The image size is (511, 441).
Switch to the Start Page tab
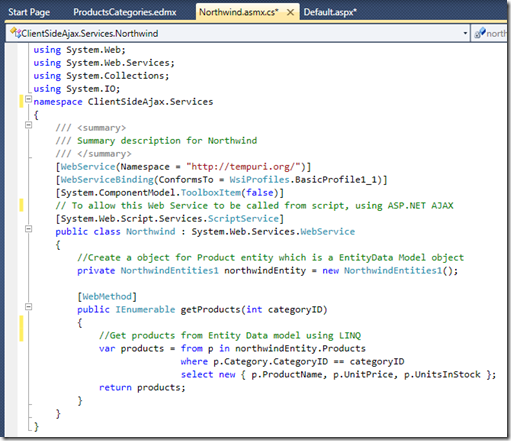point(29,12)
